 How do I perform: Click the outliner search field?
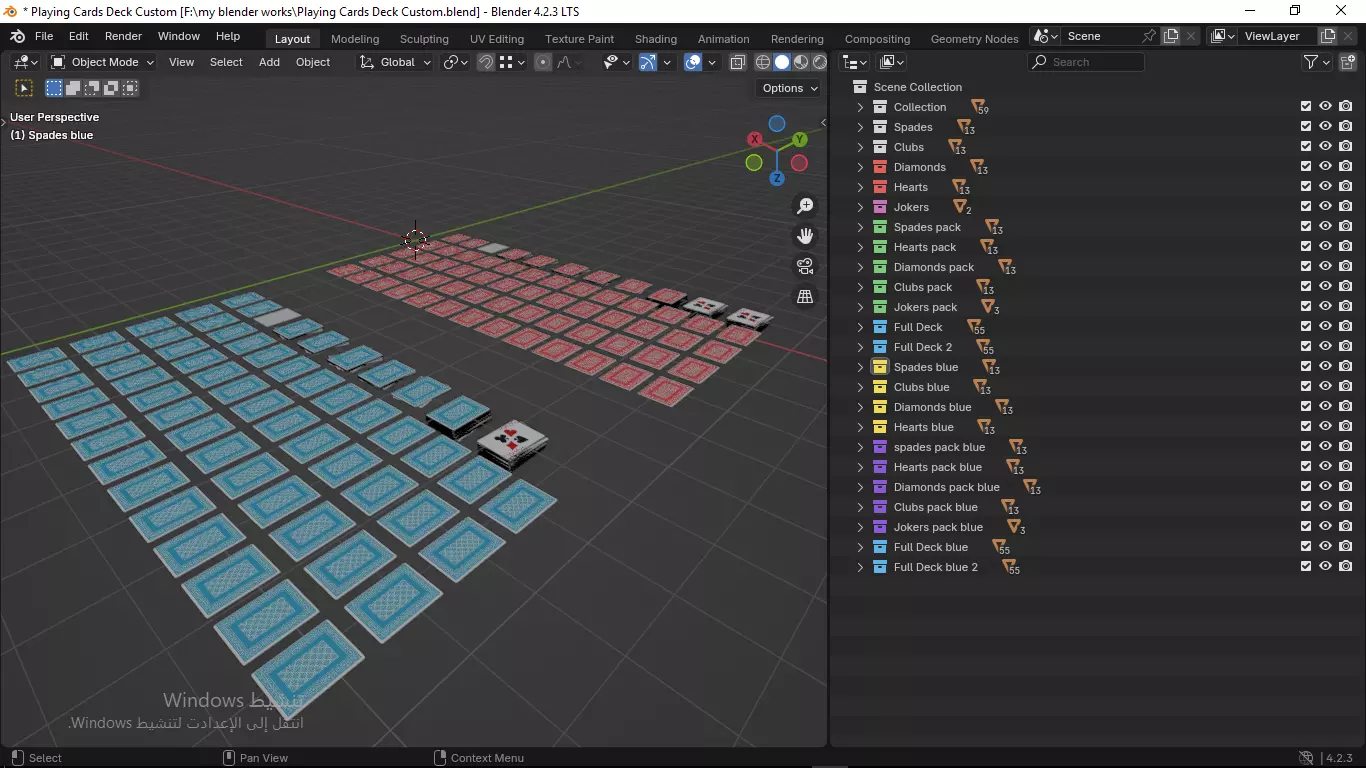click(1086, 62)
